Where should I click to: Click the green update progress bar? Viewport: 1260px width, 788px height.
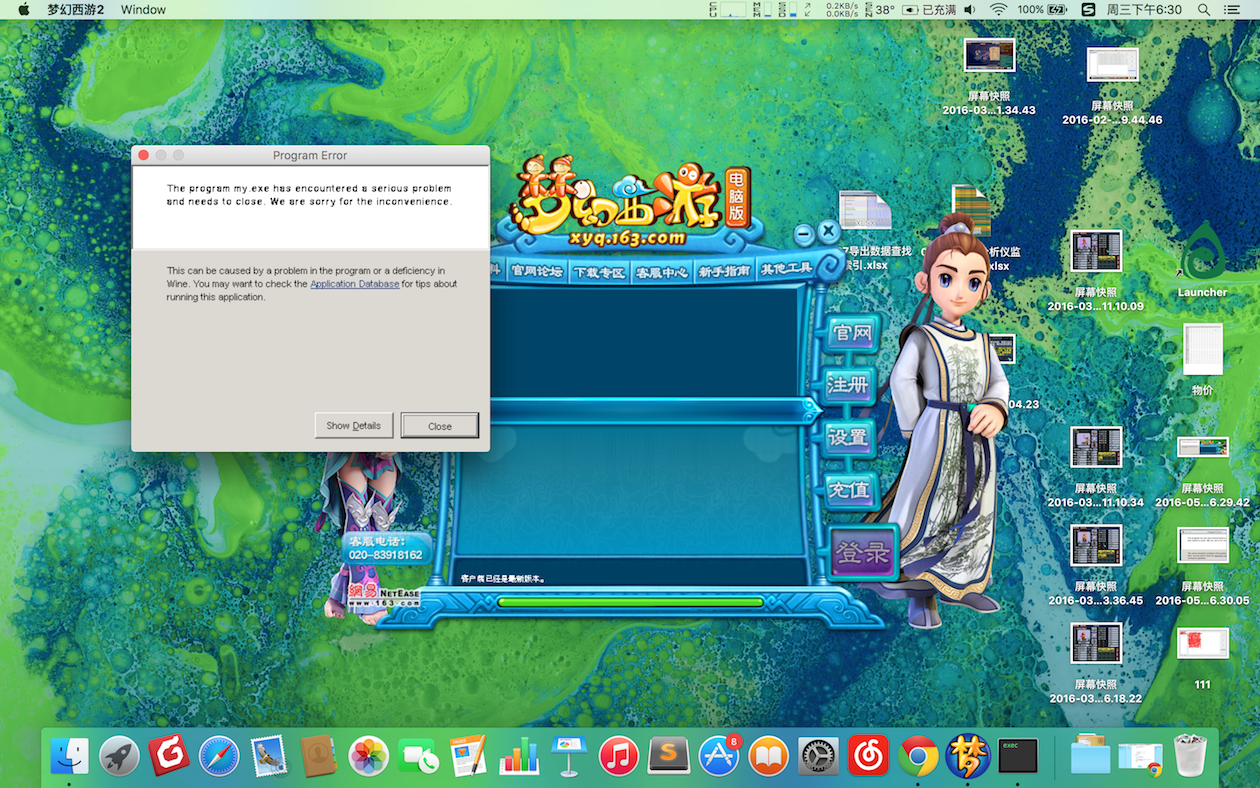click(630, 602)
